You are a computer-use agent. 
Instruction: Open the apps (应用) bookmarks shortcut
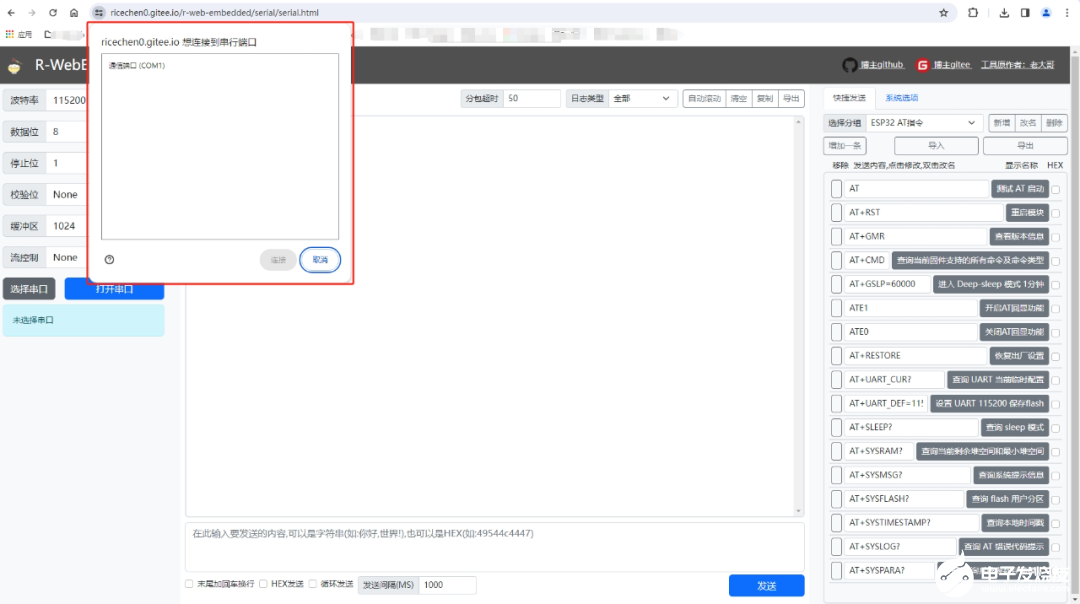(x=20, y=34)
